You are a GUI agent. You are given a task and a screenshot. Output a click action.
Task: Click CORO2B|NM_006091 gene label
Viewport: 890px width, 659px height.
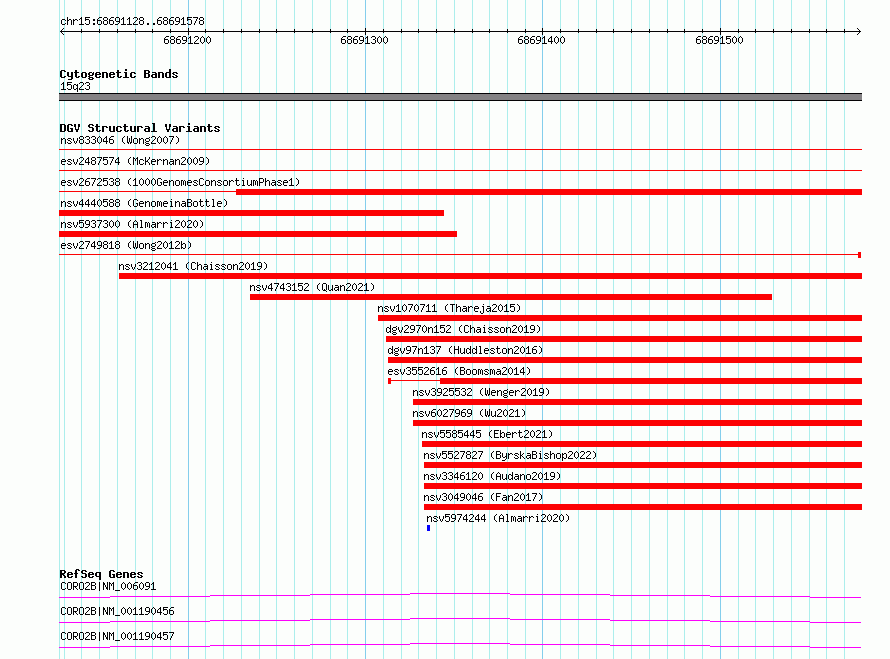(108, 586)
